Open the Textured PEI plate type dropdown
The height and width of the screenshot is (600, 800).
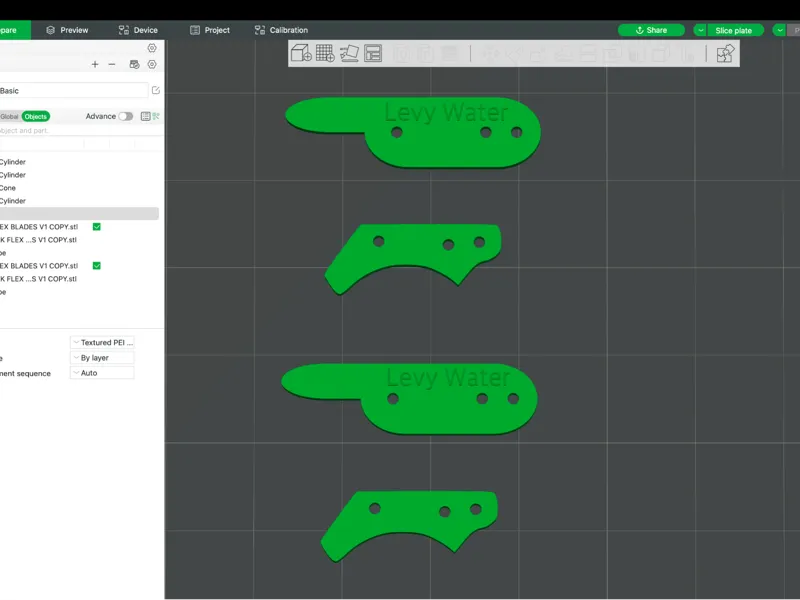click(x=102, y=342)
